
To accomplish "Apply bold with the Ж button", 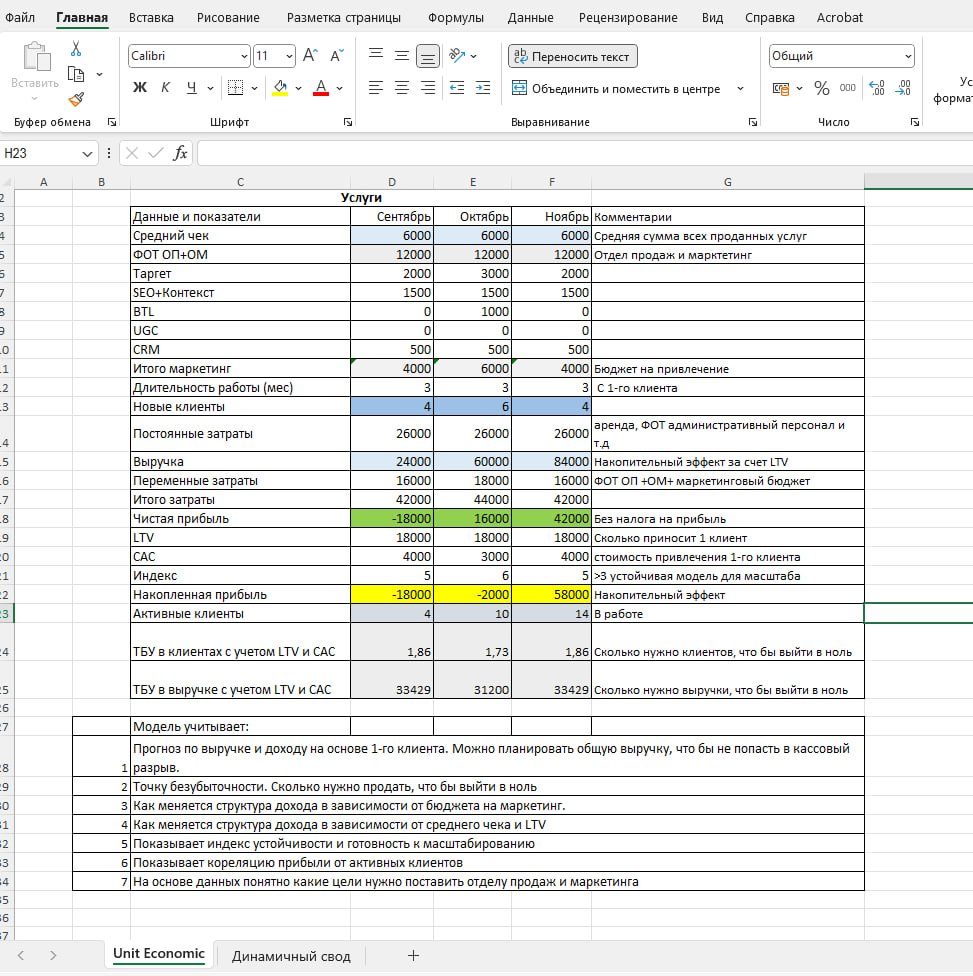I will coord(140,88).
